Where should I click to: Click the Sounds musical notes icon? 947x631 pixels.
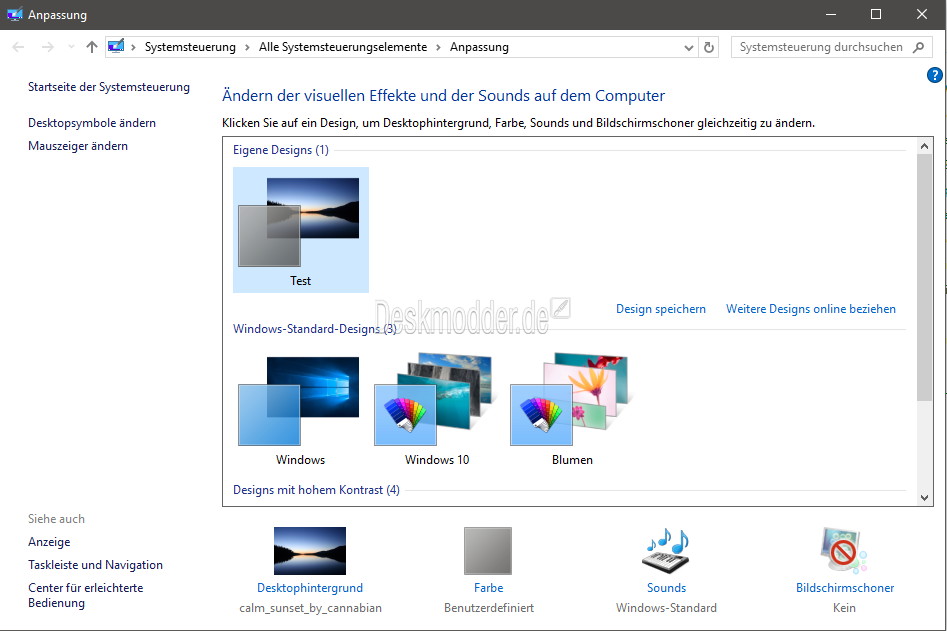coord(666,551)
